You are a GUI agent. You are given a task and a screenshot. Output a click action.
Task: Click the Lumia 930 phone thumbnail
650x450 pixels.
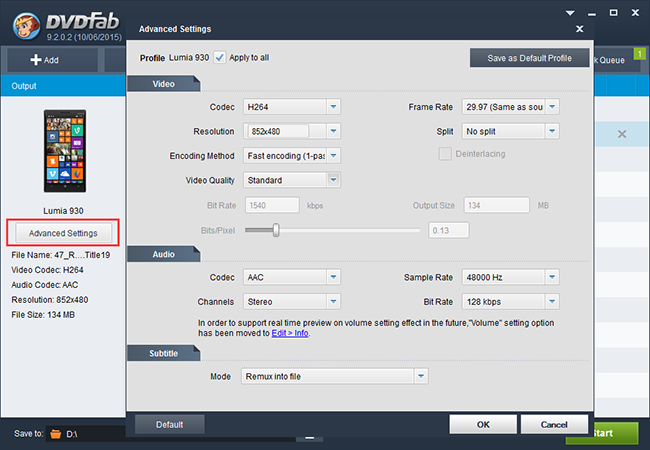pyautogui.click(x=65, y=151)
